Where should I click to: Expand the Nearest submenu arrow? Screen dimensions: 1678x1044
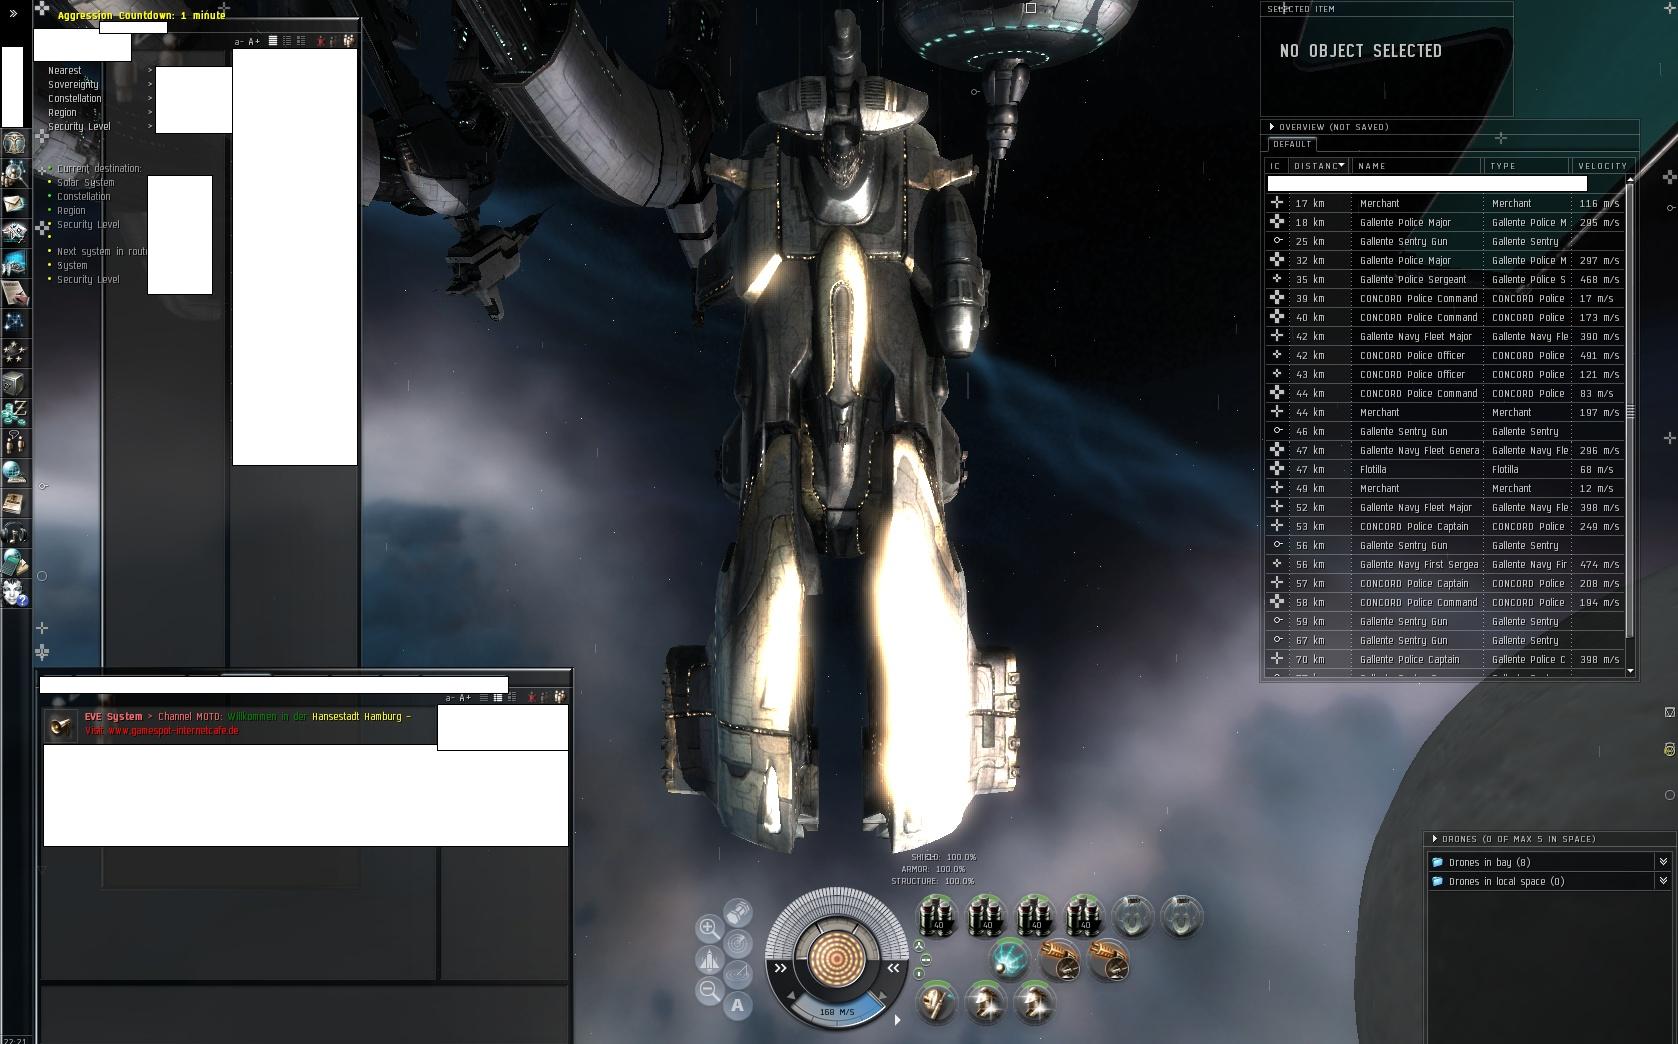coord(150,70)
